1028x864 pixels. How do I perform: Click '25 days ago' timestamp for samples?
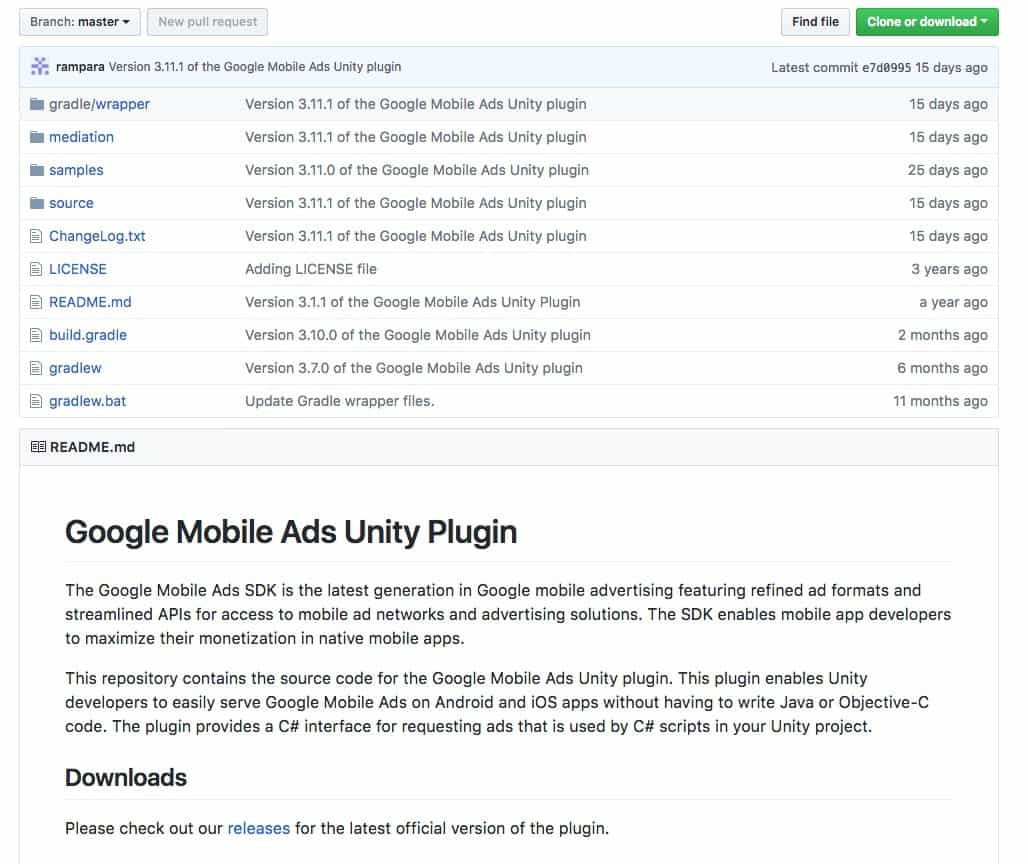(x=947, y=170)
